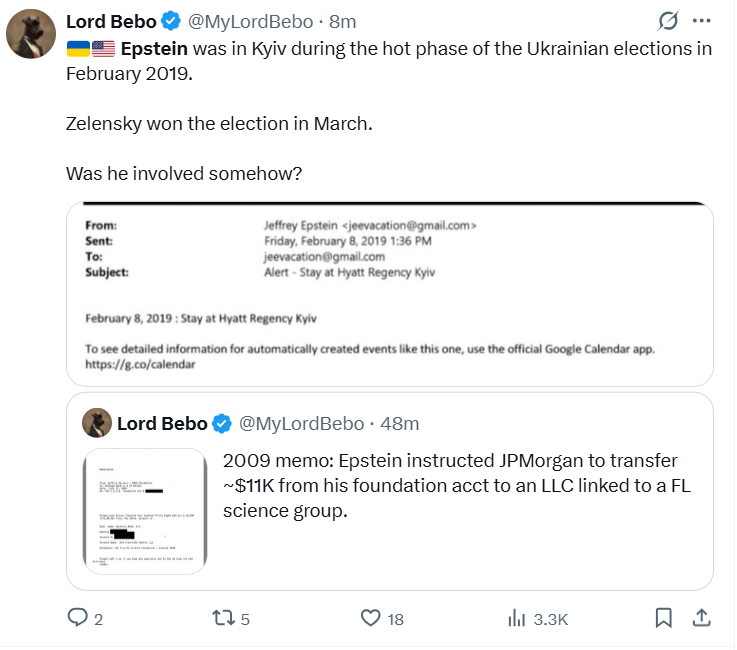
Task: Click the bold Epstein text in tweet
Action: (154, 48)
